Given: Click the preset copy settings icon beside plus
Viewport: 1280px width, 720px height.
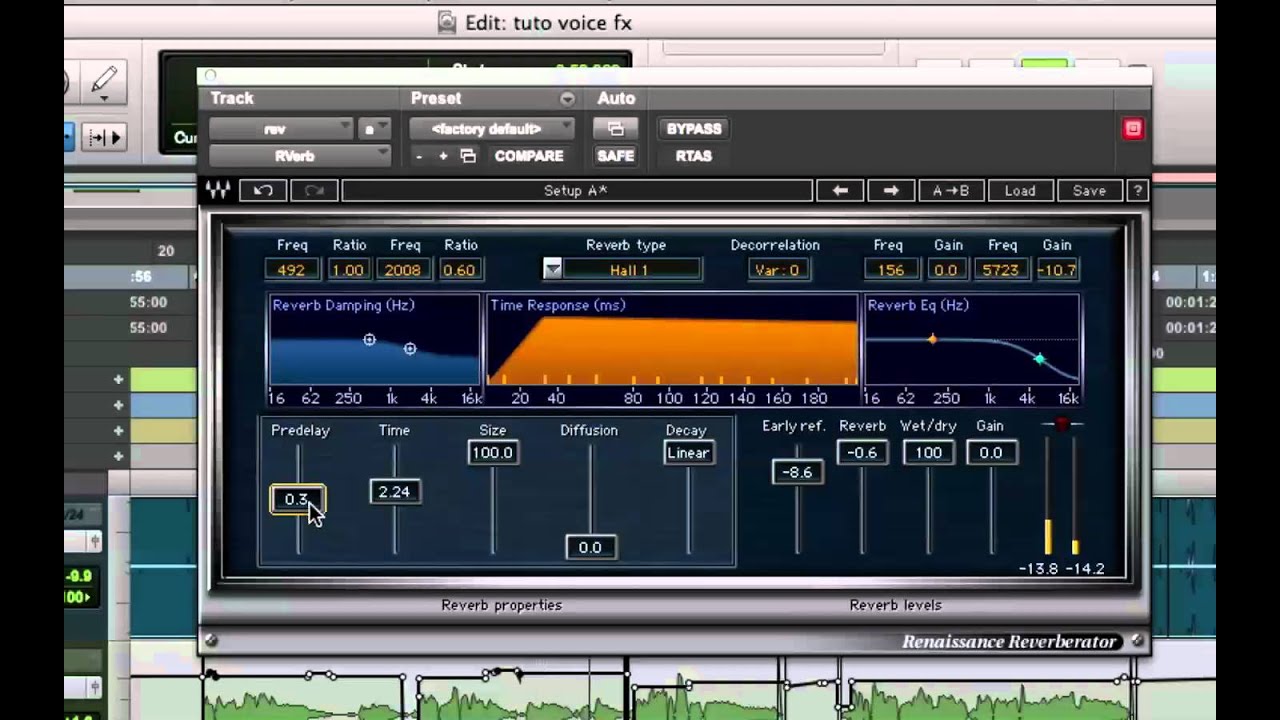Looking at the screenshot, I should [x=467, y=156].
